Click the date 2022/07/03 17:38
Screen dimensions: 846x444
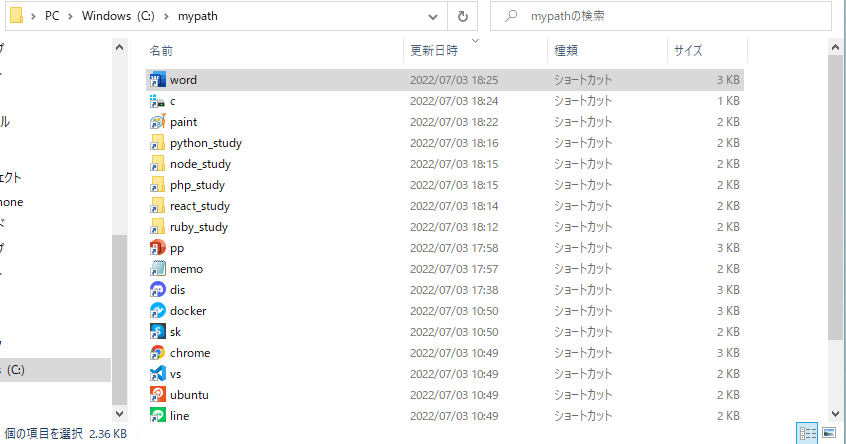point(454,290)
